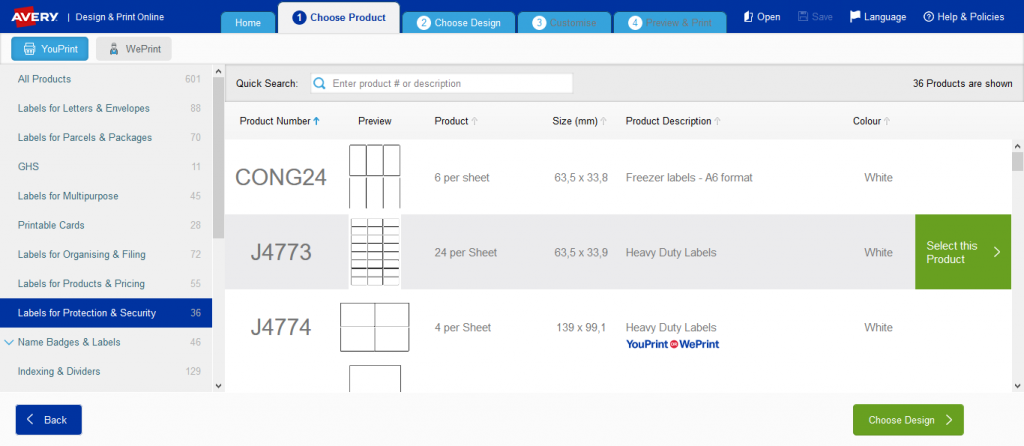This screenshot has height=446, width=1024.
Task: Click the '24 per Sheet' cell
Action: (x=466, y=252)
